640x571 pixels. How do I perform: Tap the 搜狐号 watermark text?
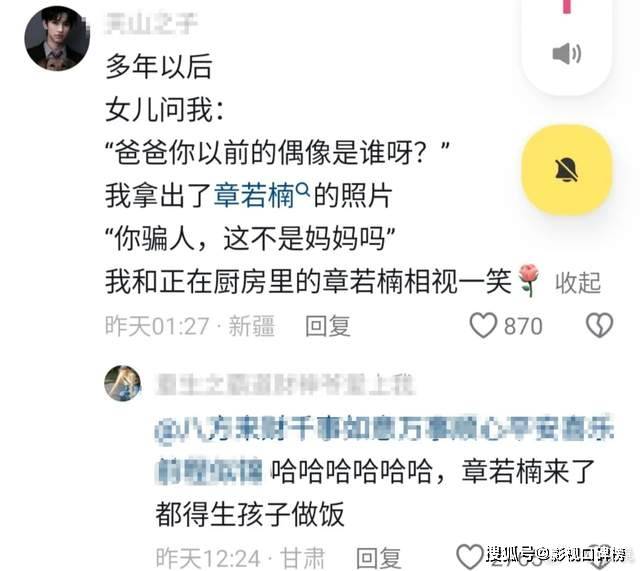(x=556, y=555)
